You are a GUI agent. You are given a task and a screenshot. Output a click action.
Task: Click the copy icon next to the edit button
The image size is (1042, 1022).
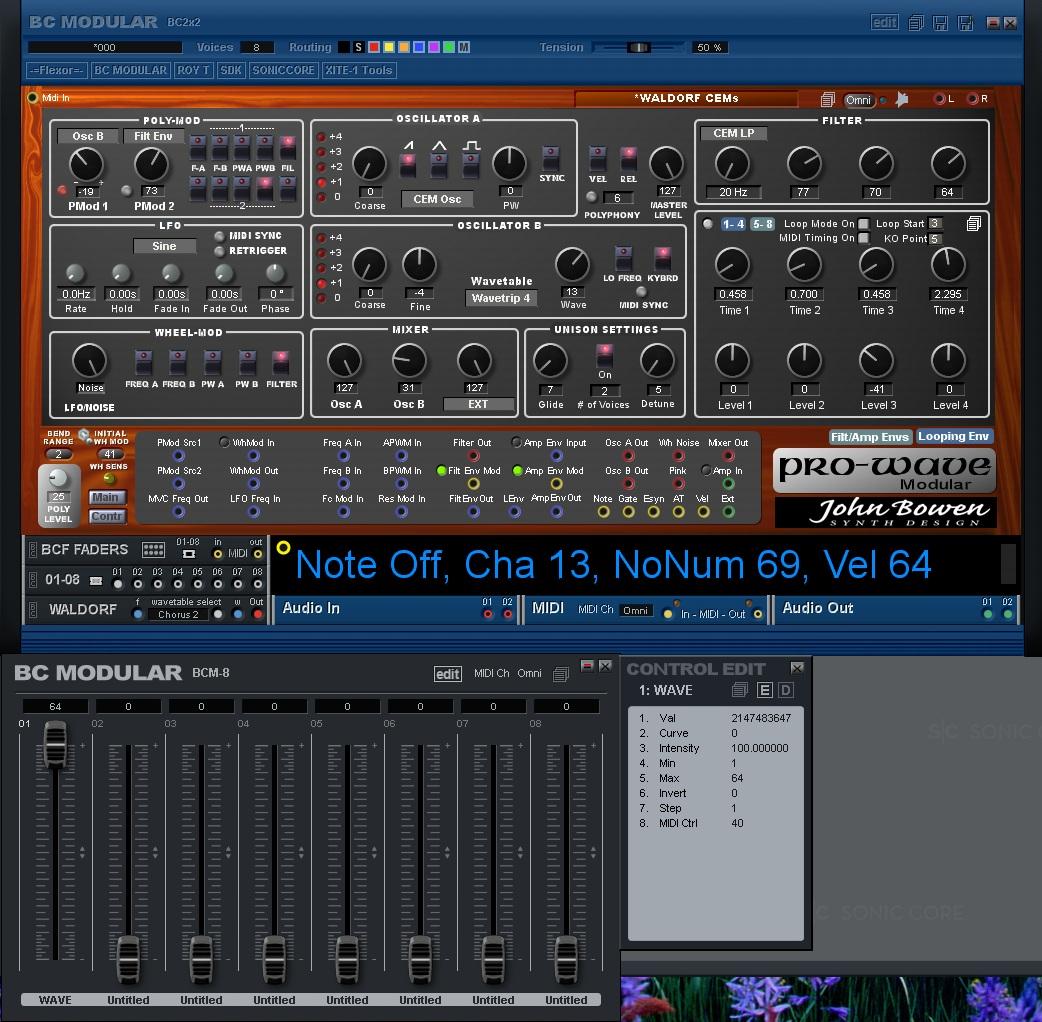point(915,22)
